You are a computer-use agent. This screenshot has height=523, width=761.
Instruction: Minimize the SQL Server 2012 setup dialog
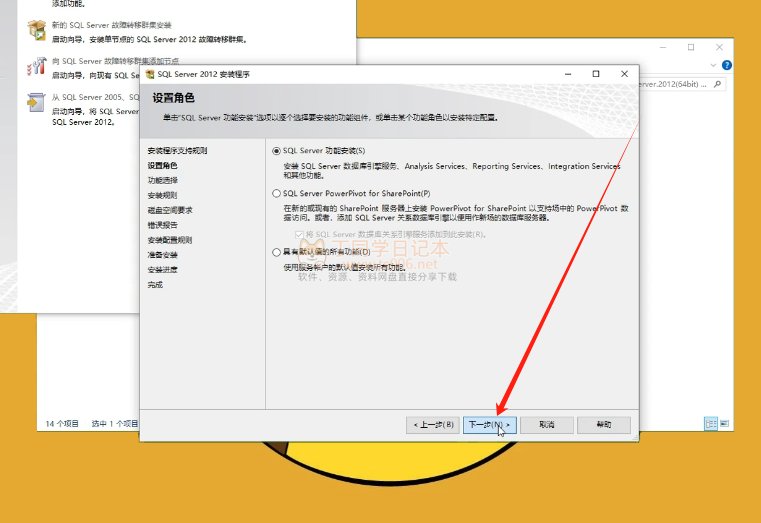568,74
